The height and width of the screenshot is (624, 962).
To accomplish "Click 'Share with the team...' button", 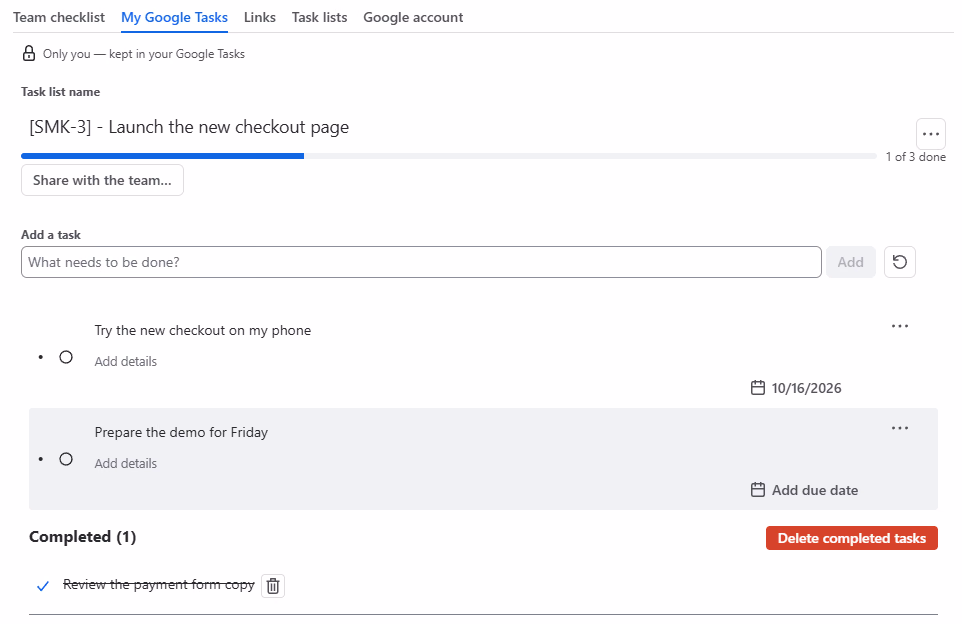I will pos(102,180).
